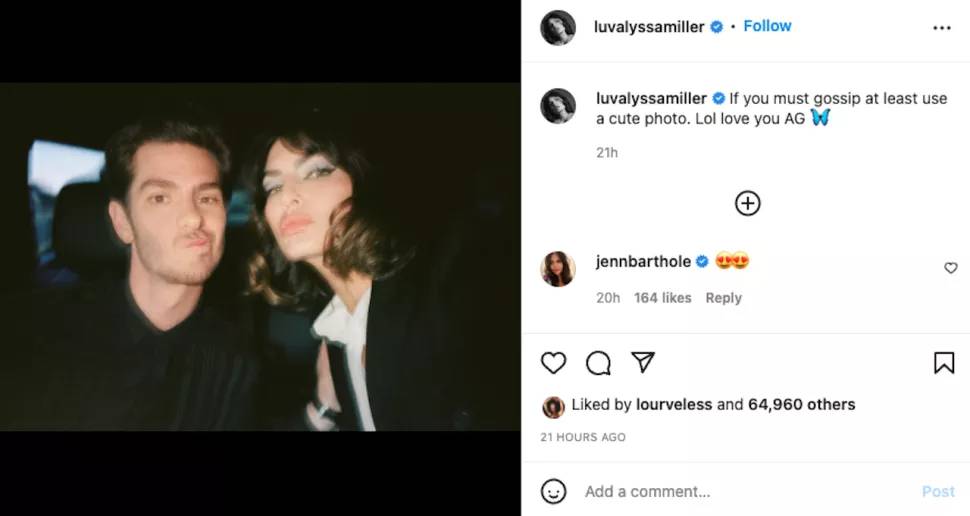970x516 pixels.
Task: Save post with bookmark icon
Action: (x=943, y=363)
